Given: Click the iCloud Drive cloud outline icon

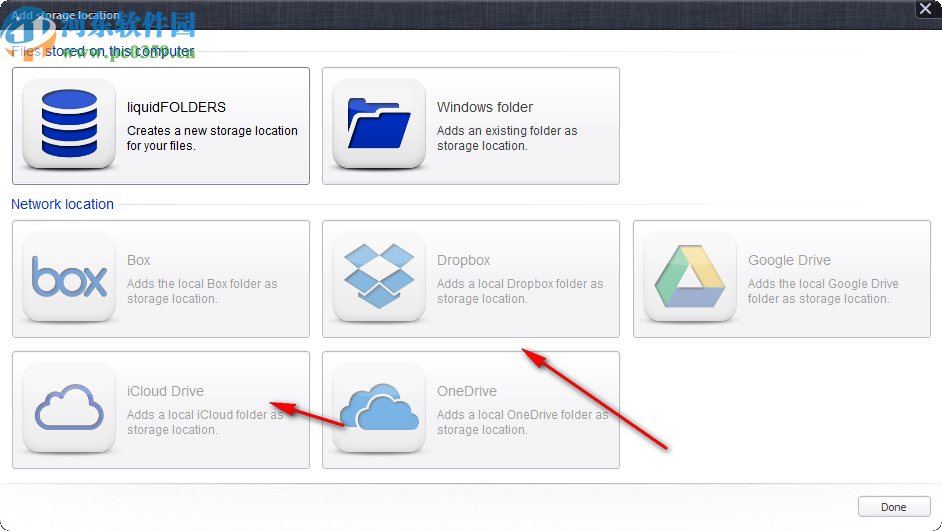Looking at the screenshot, I should [69, 407].
